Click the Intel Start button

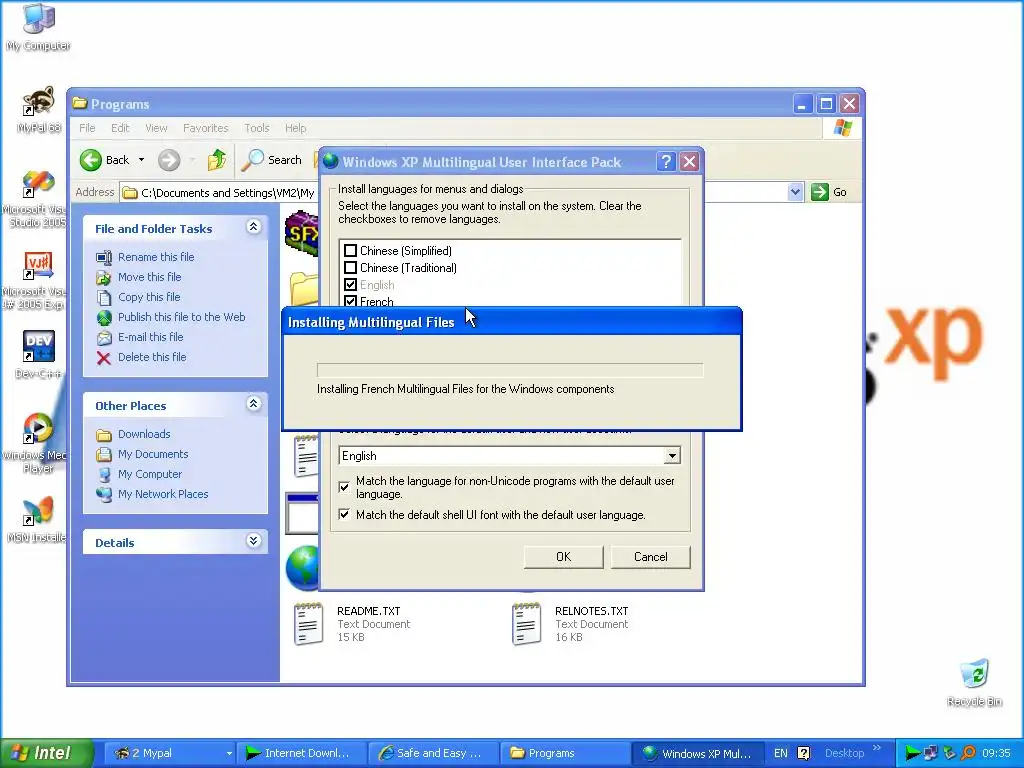(x=47, y=753)
